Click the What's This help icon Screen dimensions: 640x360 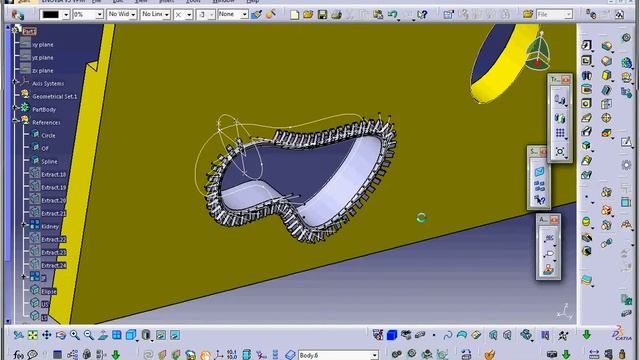click(x=422, y=15)
